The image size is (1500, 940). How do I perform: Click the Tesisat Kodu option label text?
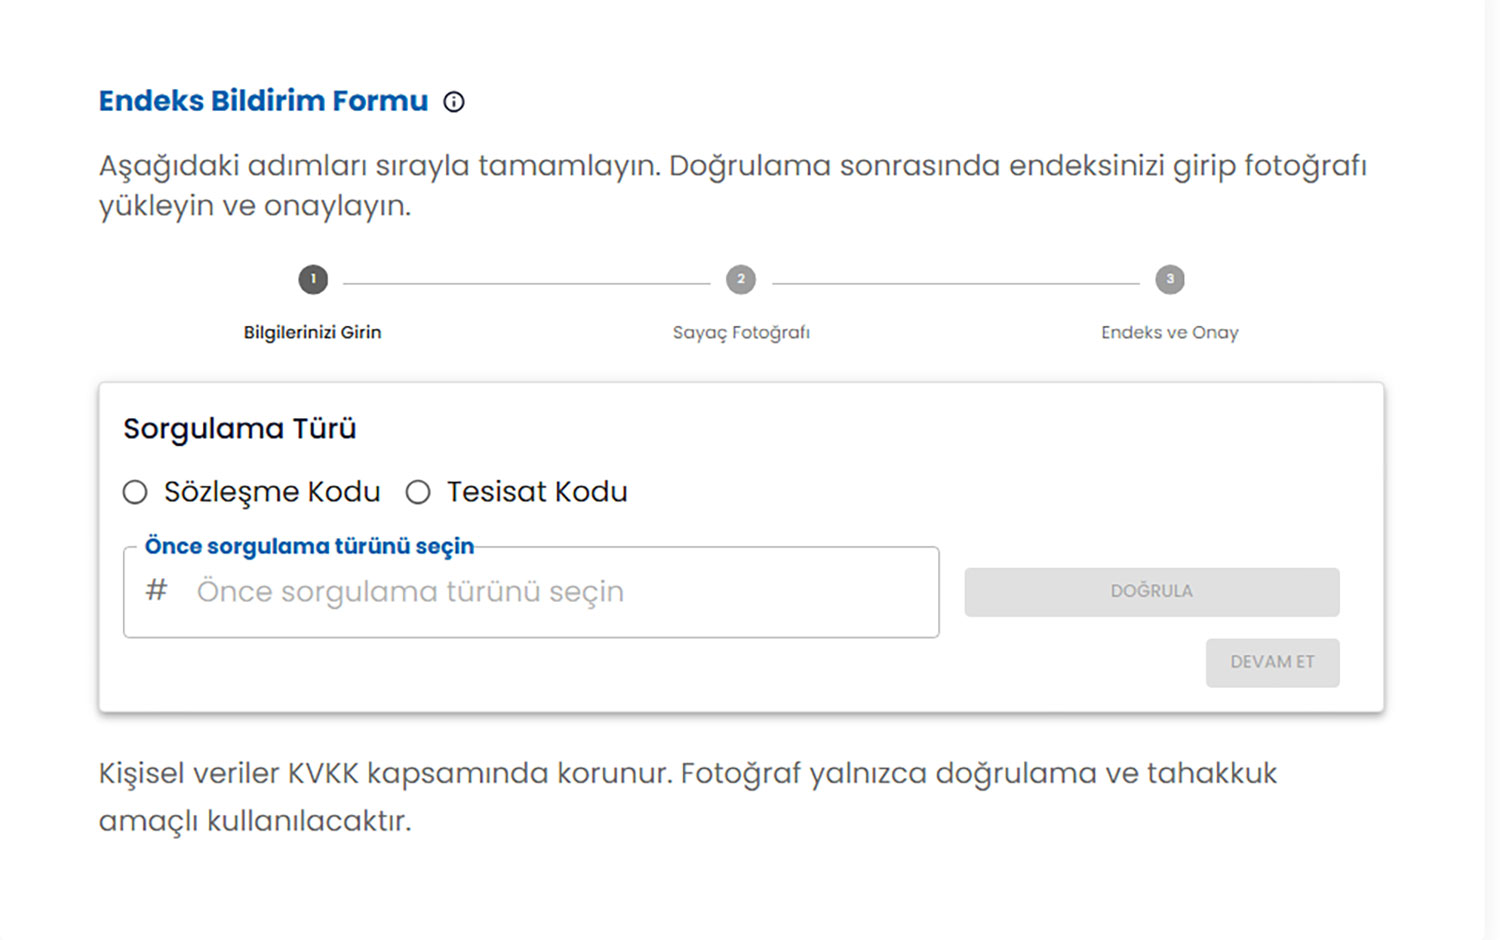pos(537,492)
